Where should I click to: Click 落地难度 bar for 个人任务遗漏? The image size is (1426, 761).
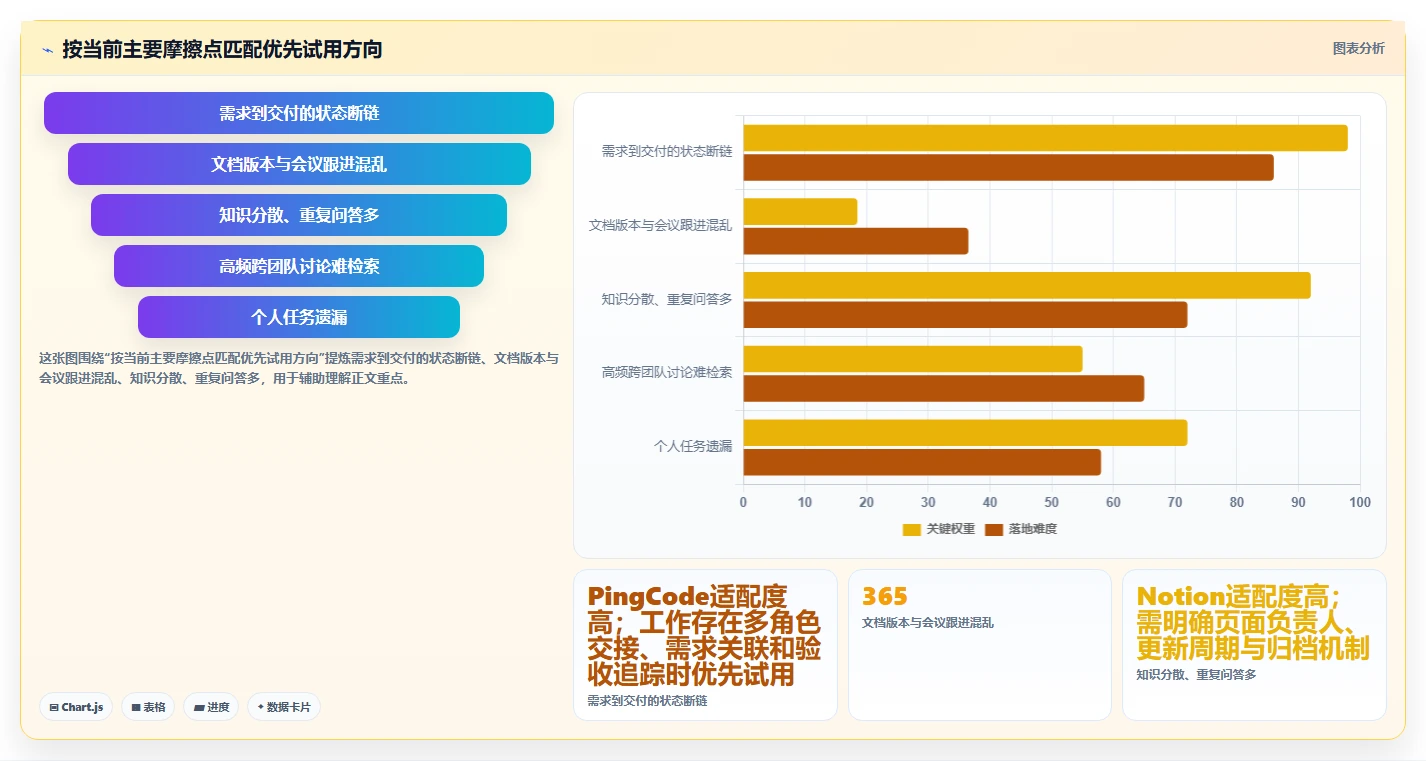coord(922,462)
